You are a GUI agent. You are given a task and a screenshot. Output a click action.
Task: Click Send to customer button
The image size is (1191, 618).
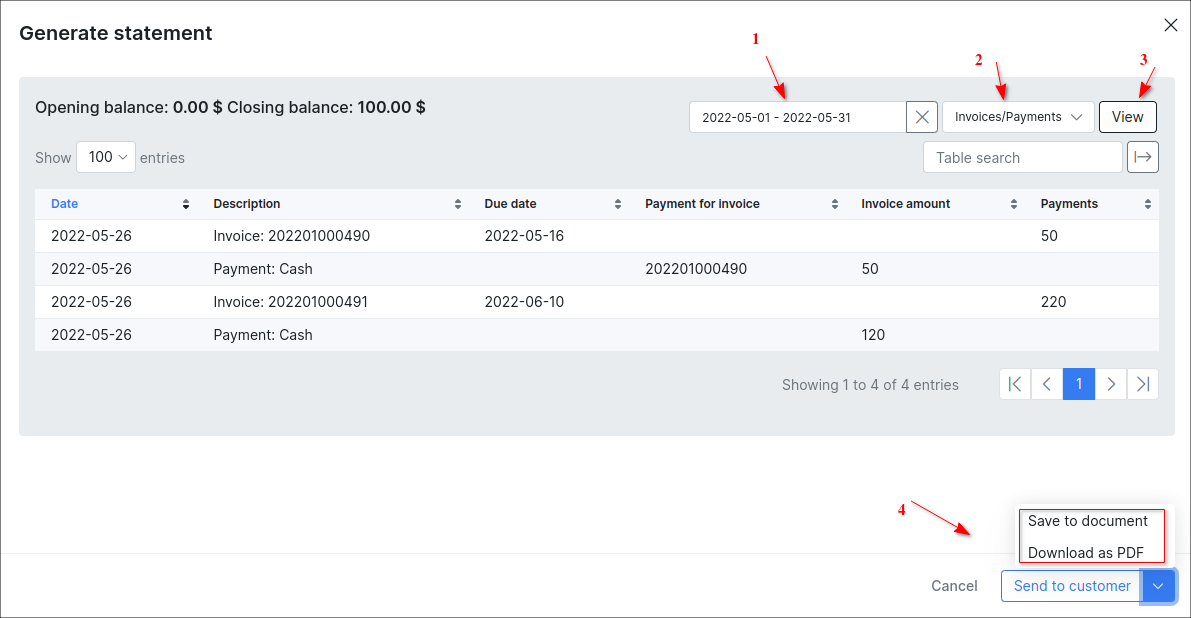(x=1071, y=586)
